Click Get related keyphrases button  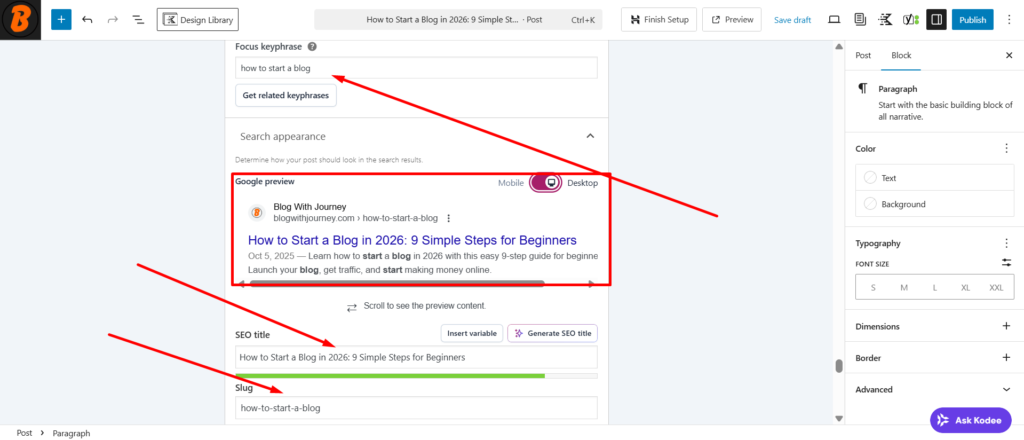[285, 95]
